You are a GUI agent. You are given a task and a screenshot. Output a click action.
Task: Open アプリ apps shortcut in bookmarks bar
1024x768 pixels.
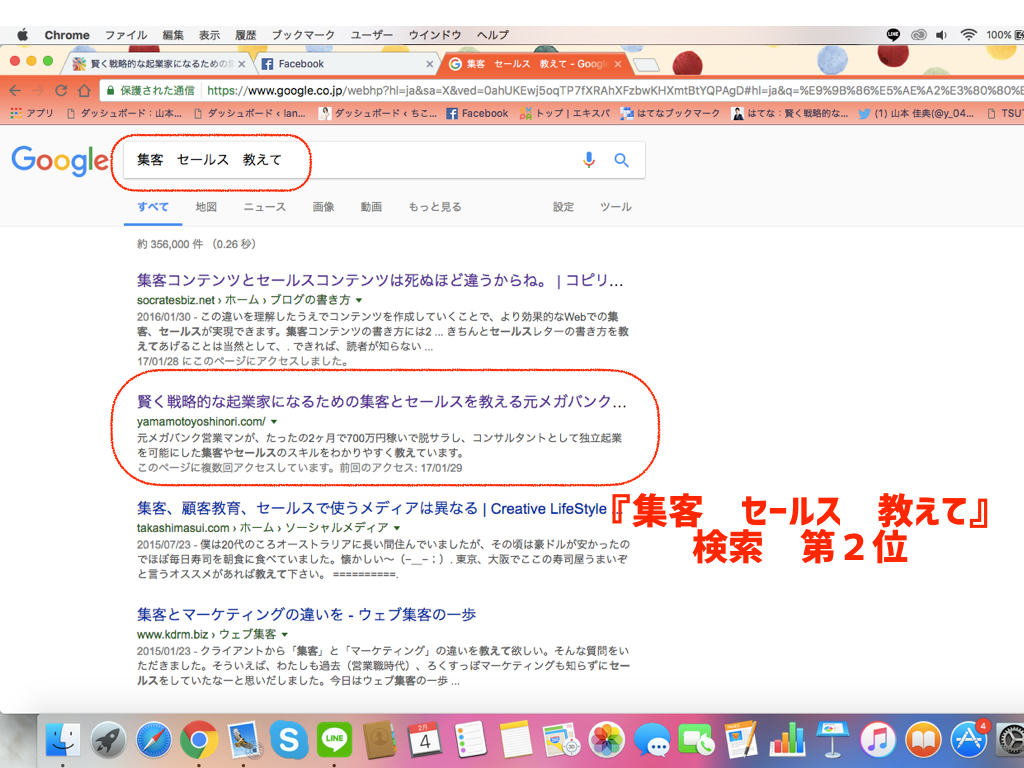pos(32,114)
